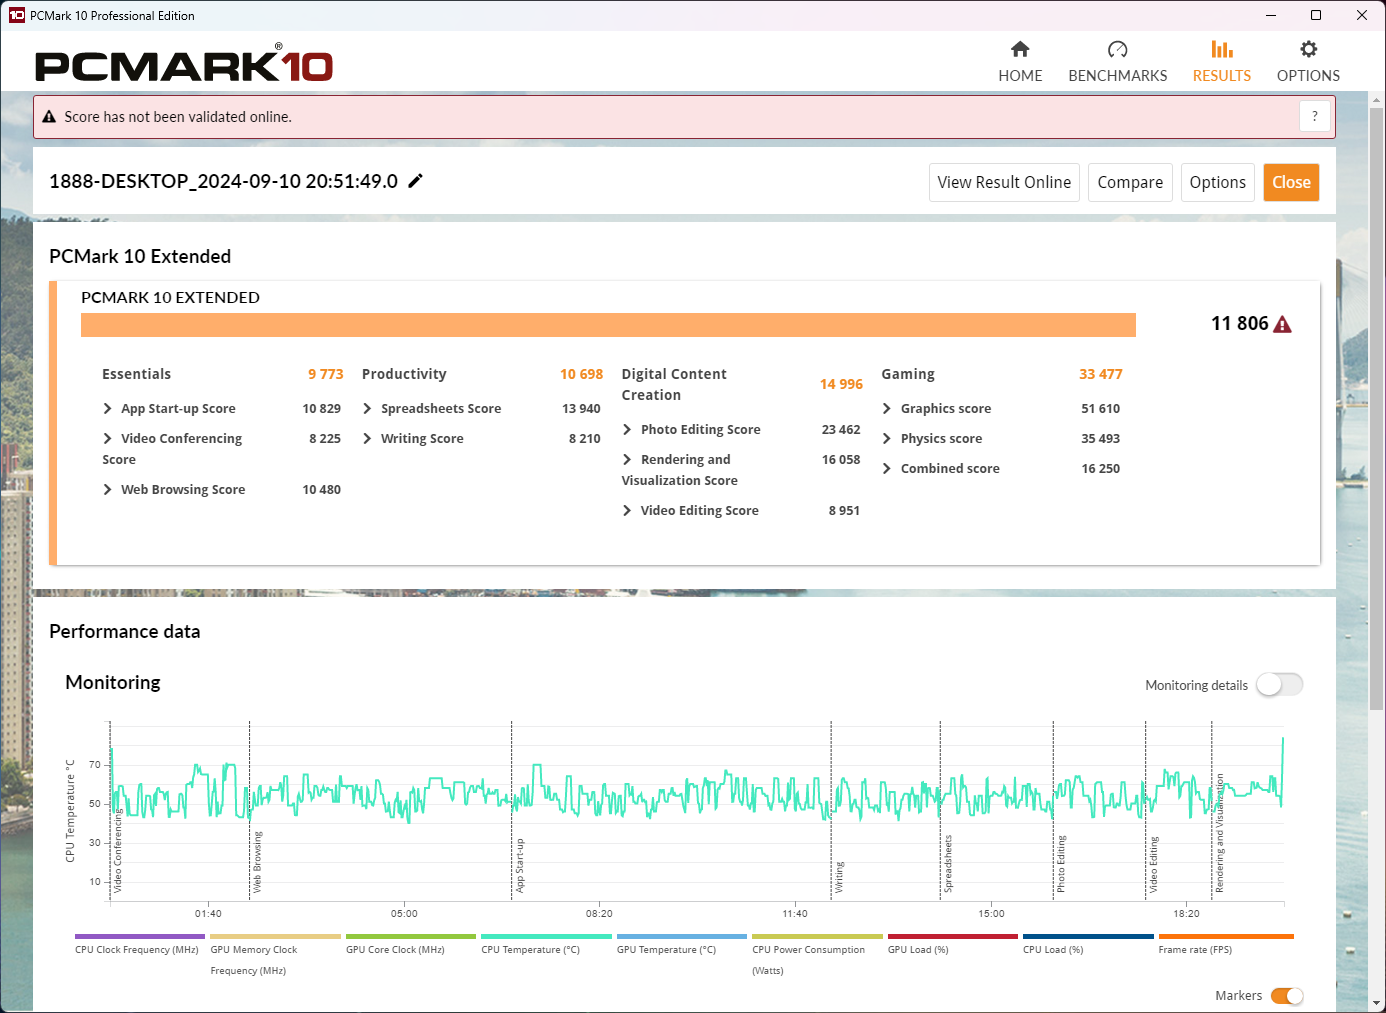Open the result Options button

point(1218,182)
